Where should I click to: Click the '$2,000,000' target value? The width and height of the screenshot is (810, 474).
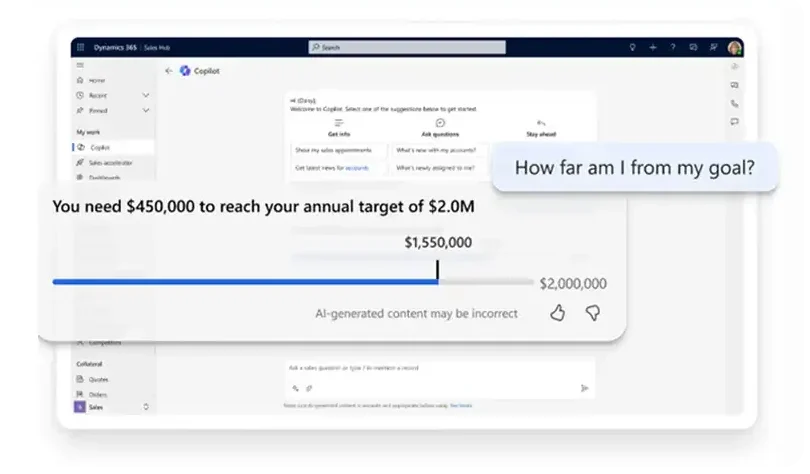click(x=573, y=283)
